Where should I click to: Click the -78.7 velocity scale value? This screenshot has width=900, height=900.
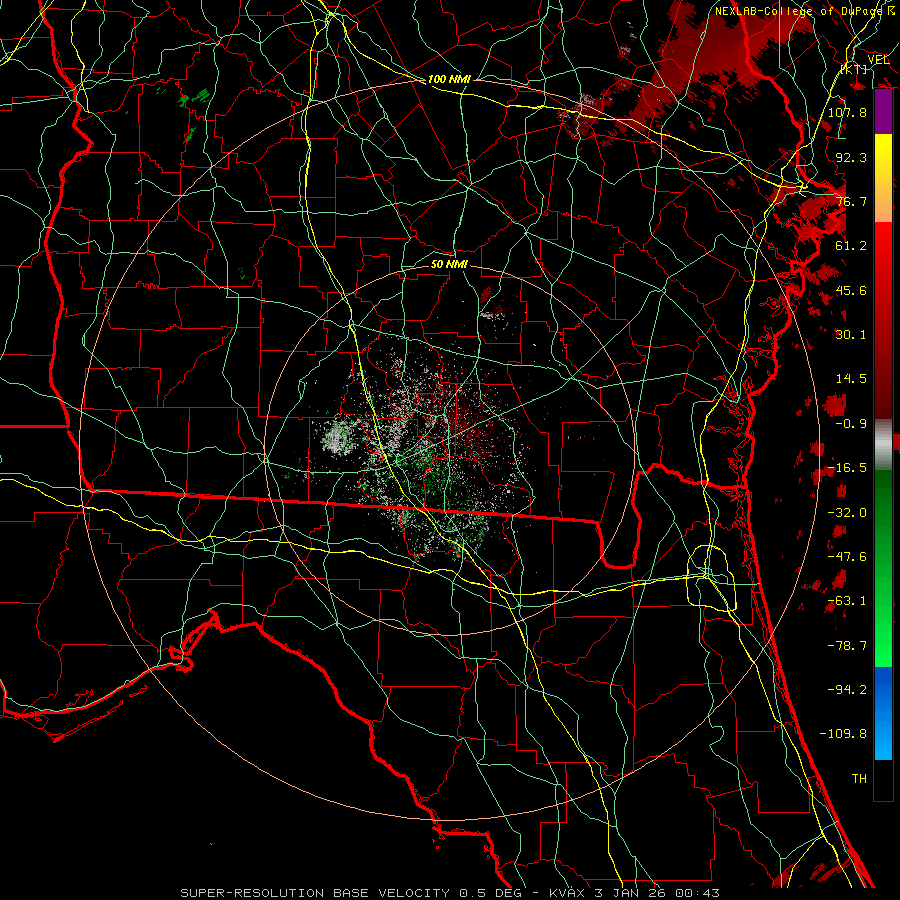click(x=847, y=646)
